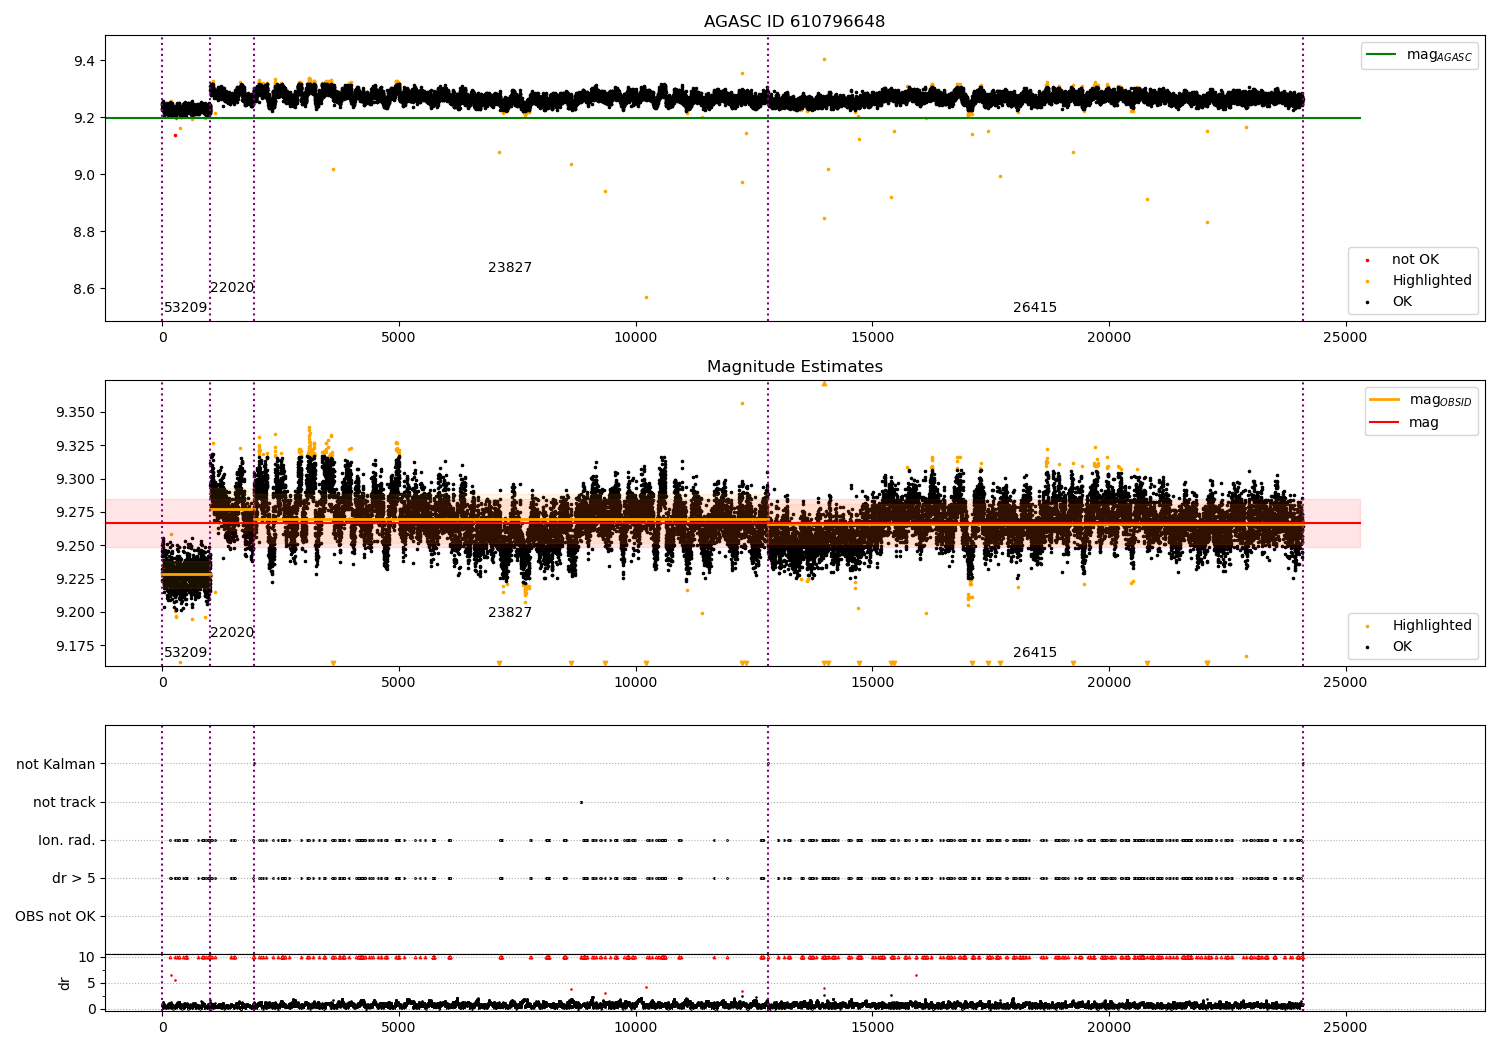The height and width of the screenshot is (1050, 1500).
Task: Click the 9.0 y-tick in top panel
Action: 85,176
